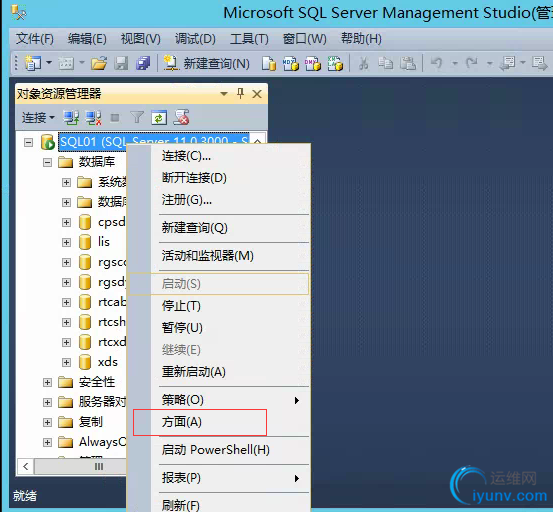
Task: Choose 连接(C)... in context menu
Action: pyautogui.click(x=219, y=156)
